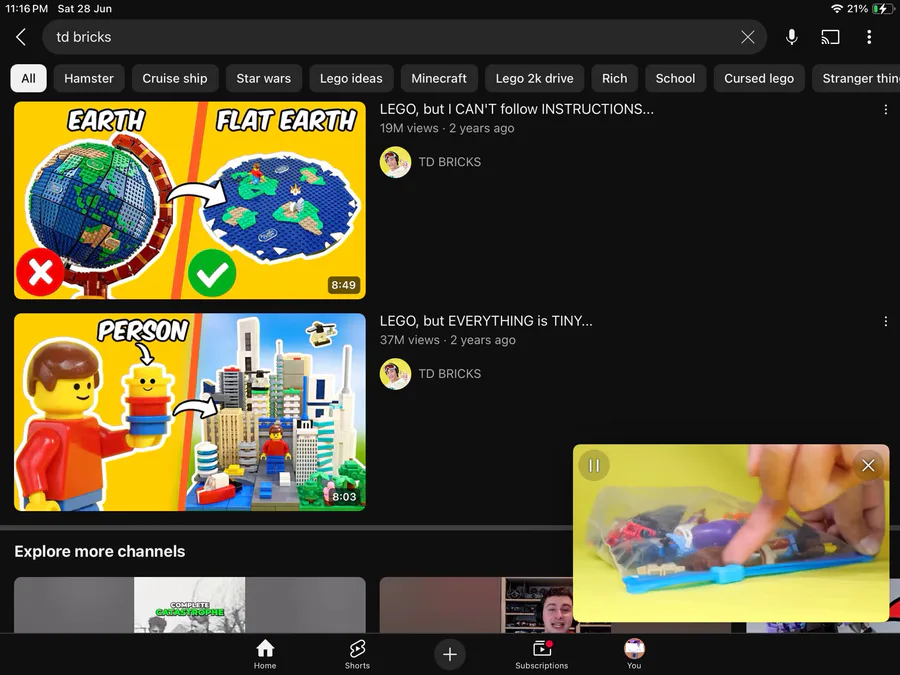Select the School filter chip
The width and height of the screenshot is (900, 675).
click(676, 79)
